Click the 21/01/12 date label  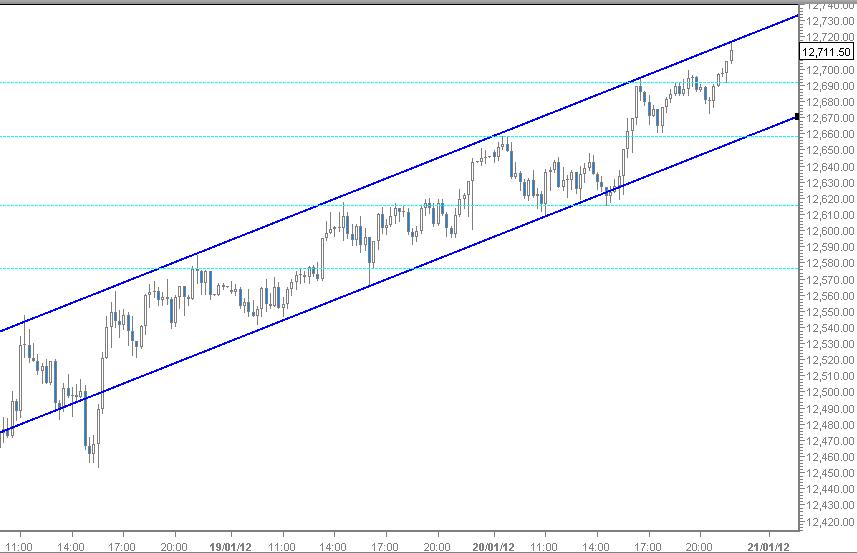pyautogui.click(x=768, y=546)
